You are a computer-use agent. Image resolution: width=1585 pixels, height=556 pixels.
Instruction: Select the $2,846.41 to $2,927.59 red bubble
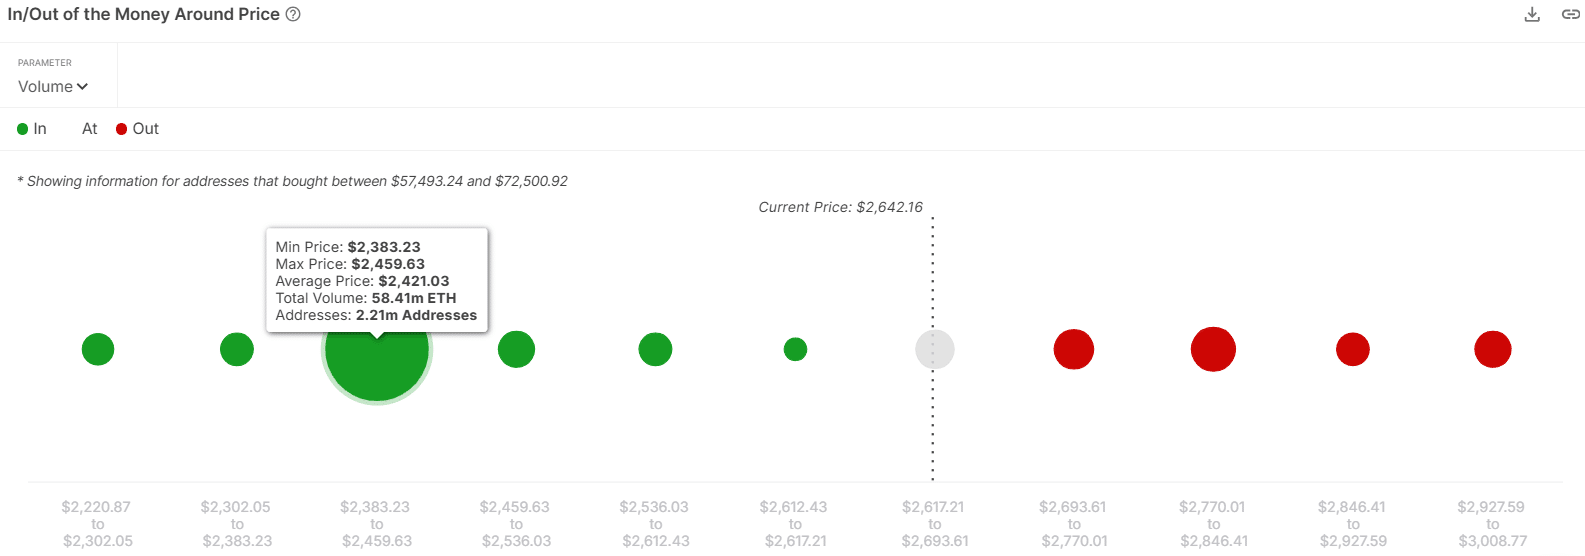[x=1353, y=350]
